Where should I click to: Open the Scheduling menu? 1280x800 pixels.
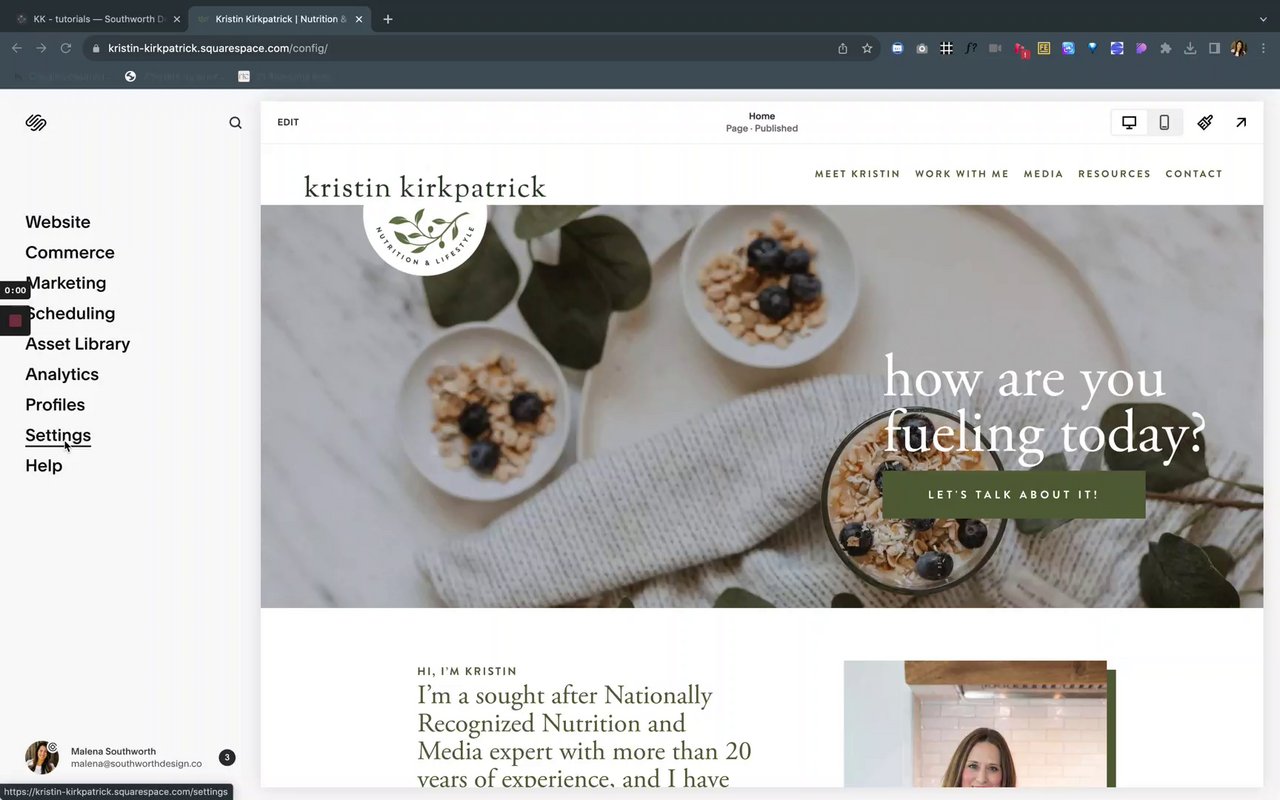click(70, 313)
